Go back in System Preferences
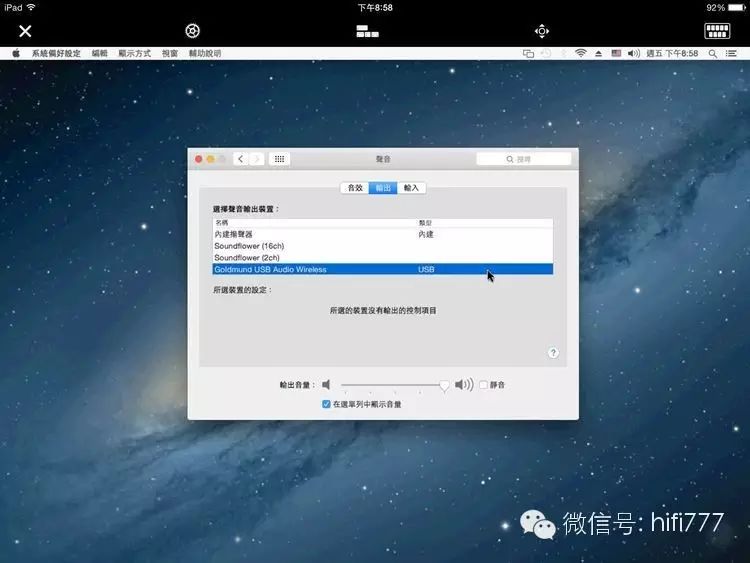This screenshot has width=750, height=563. pyautogui.click(x=241, y=159)
